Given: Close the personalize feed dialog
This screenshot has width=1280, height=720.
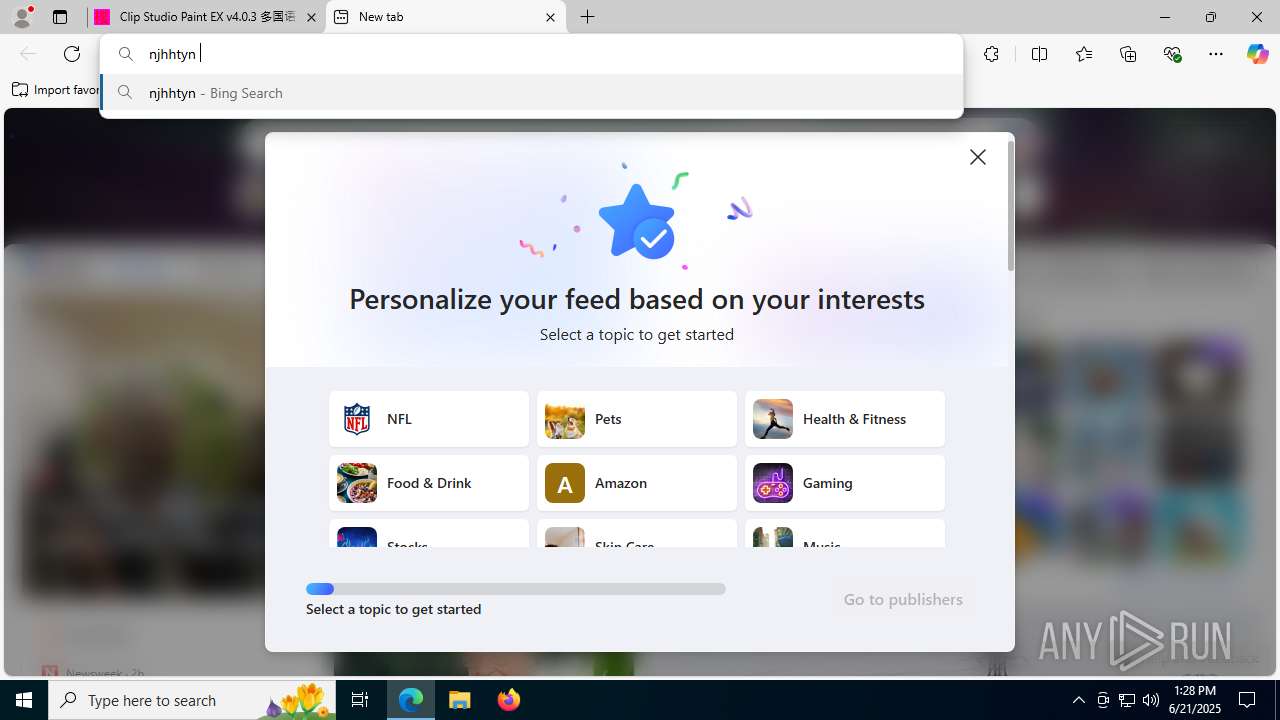Looking at the screenshot, I should click(978, 157).
